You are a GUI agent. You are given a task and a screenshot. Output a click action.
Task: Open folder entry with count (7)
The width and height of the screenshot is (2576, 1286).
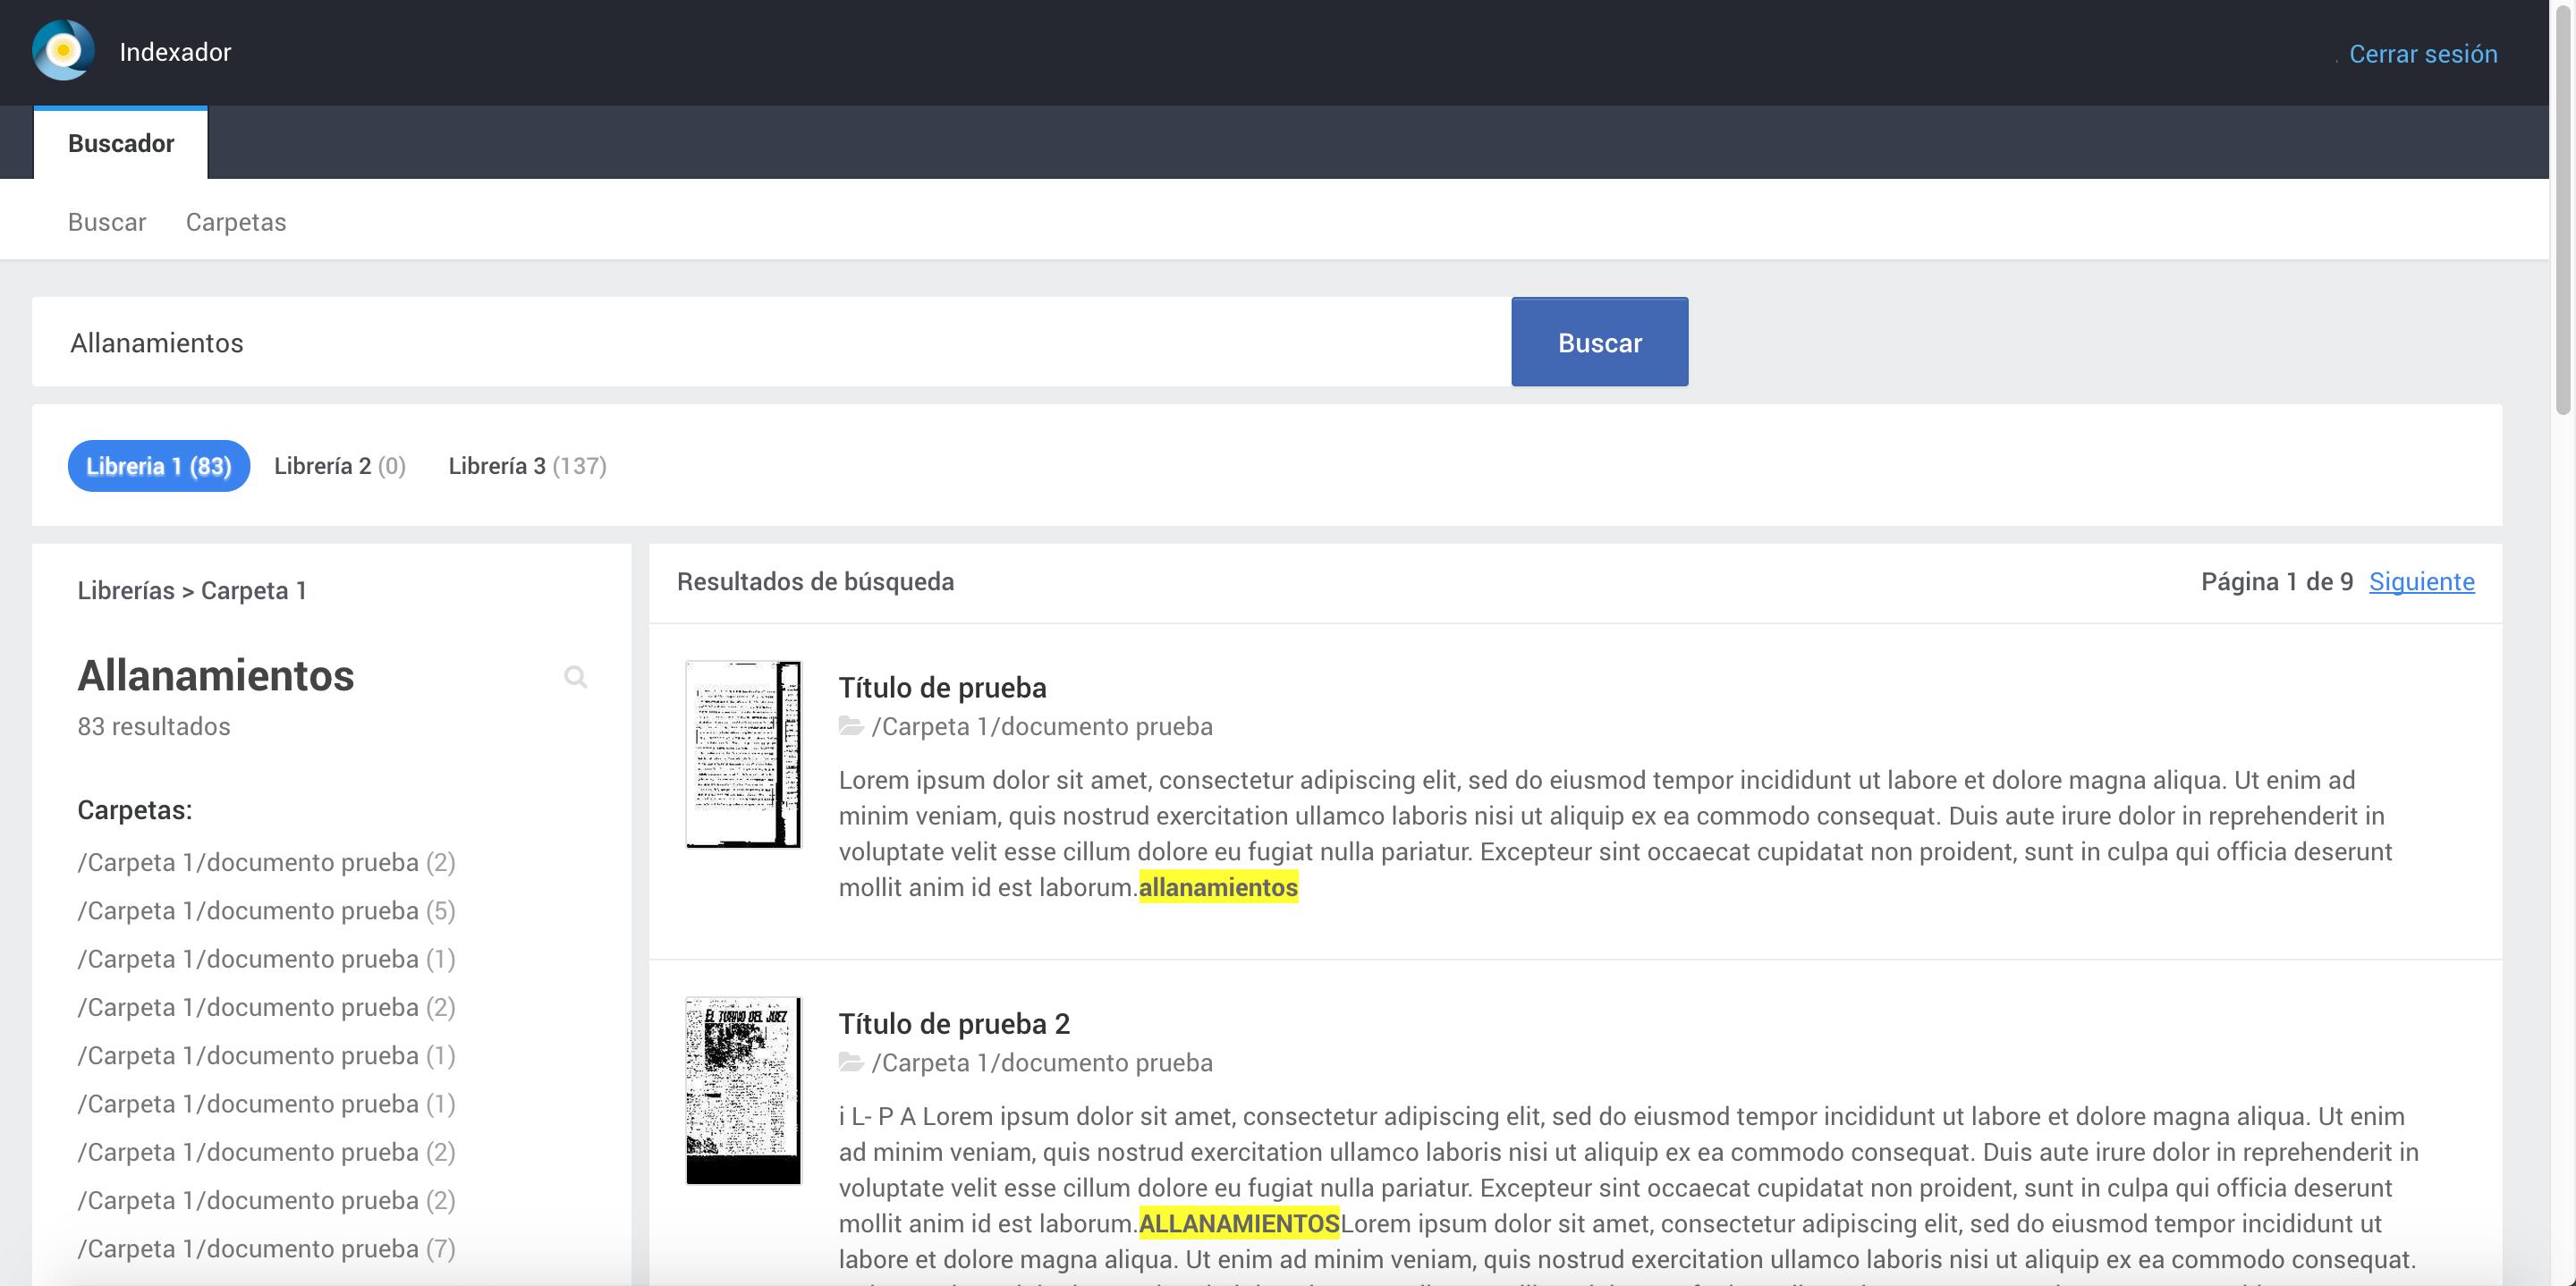266,1249
